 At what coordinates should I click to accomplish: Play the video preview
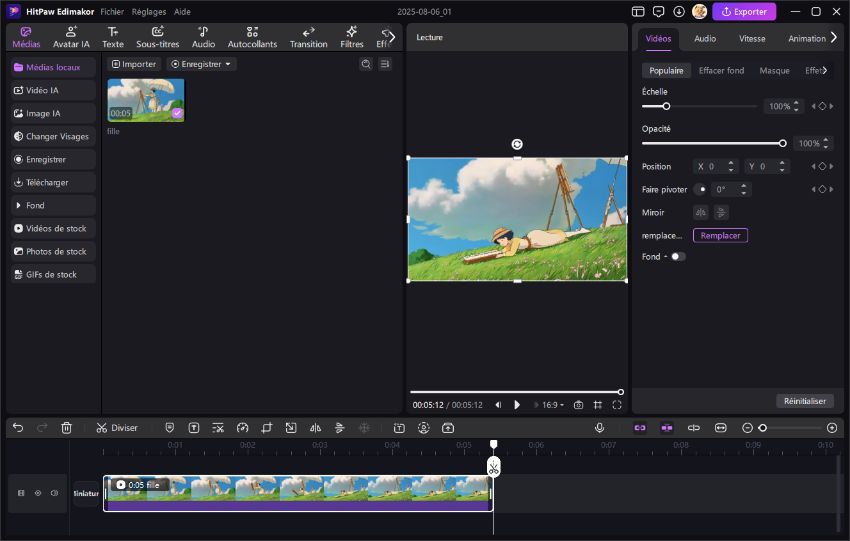[517, 405]
